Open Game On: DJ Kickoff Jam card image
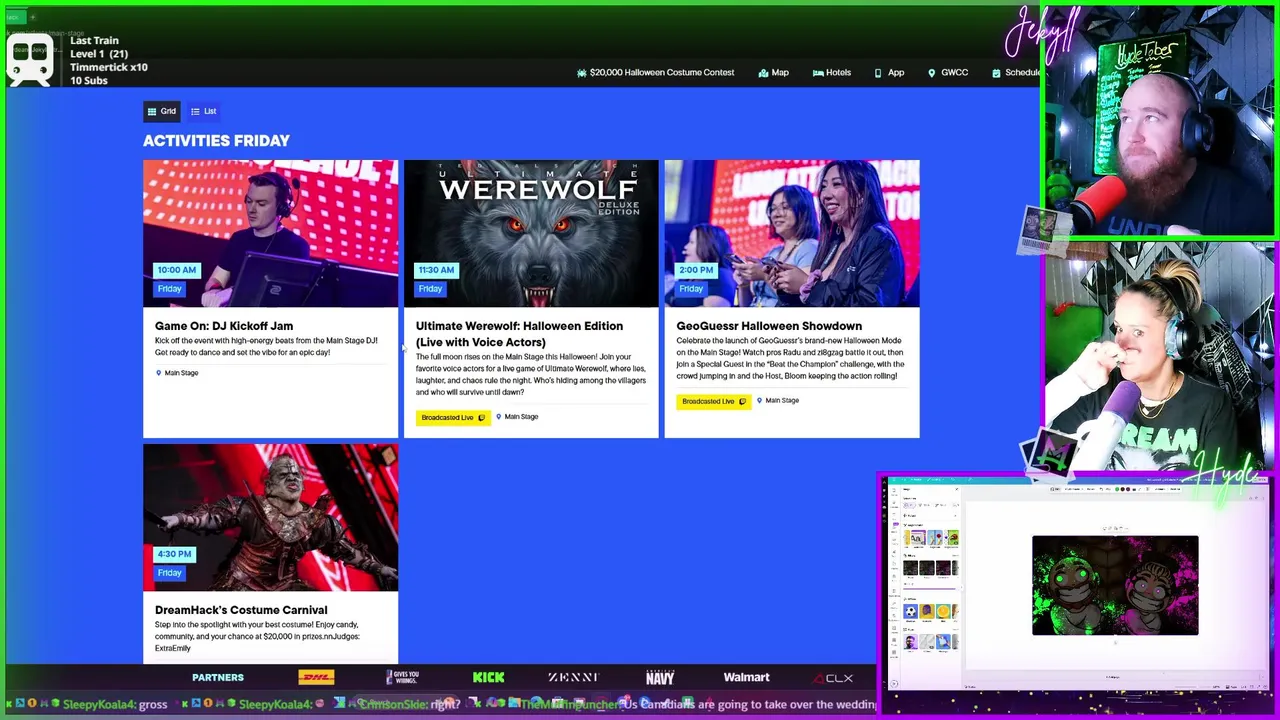1280x720 pixels. 270,233
